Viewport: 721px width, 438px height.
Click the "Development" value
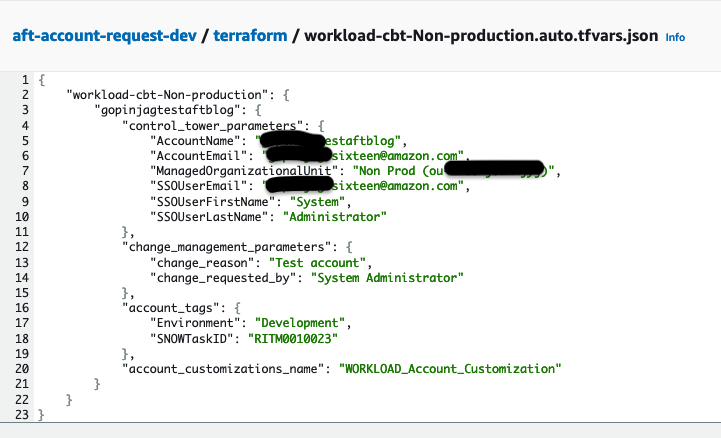(300, 323)
